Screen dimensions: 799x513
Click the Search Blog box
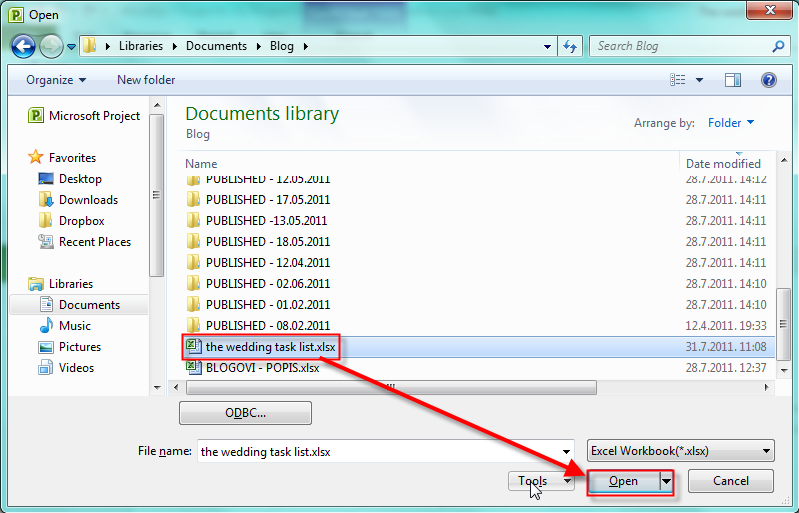point(680,46)
